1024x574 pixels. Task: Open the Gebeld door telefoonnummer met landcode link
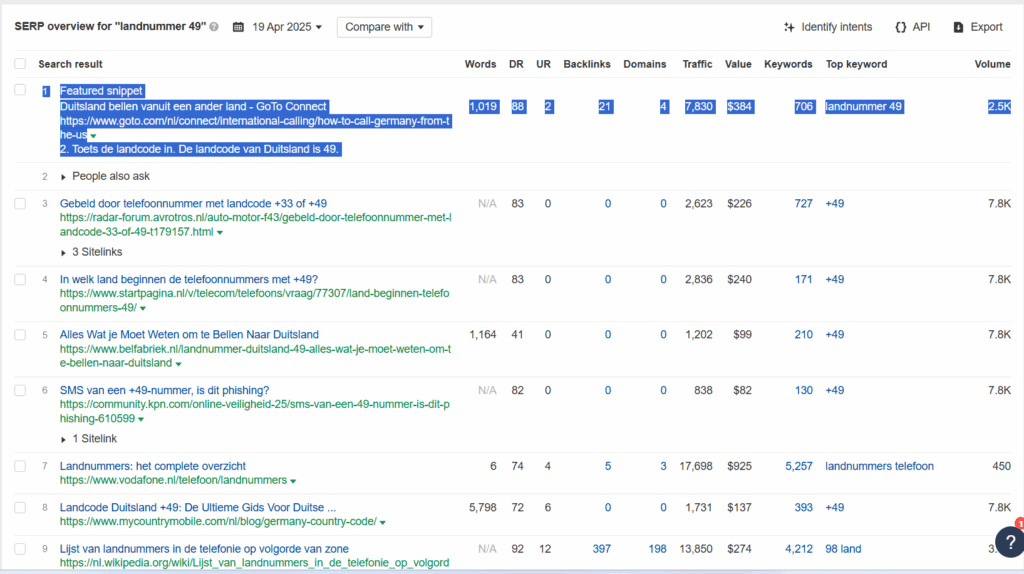pyautogui.click(x=193, y=204)
